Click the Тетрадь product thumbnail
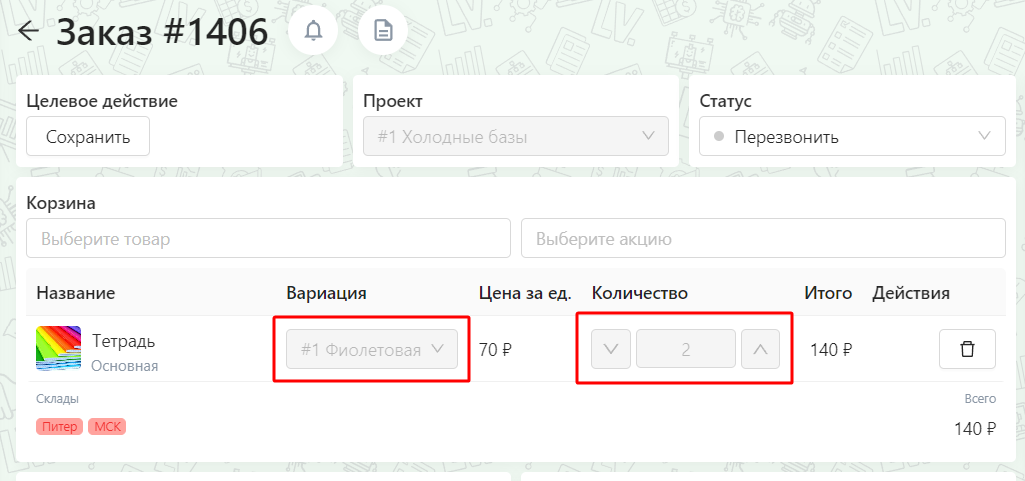Screen dimensions: 1025x481 coord(58,348)
